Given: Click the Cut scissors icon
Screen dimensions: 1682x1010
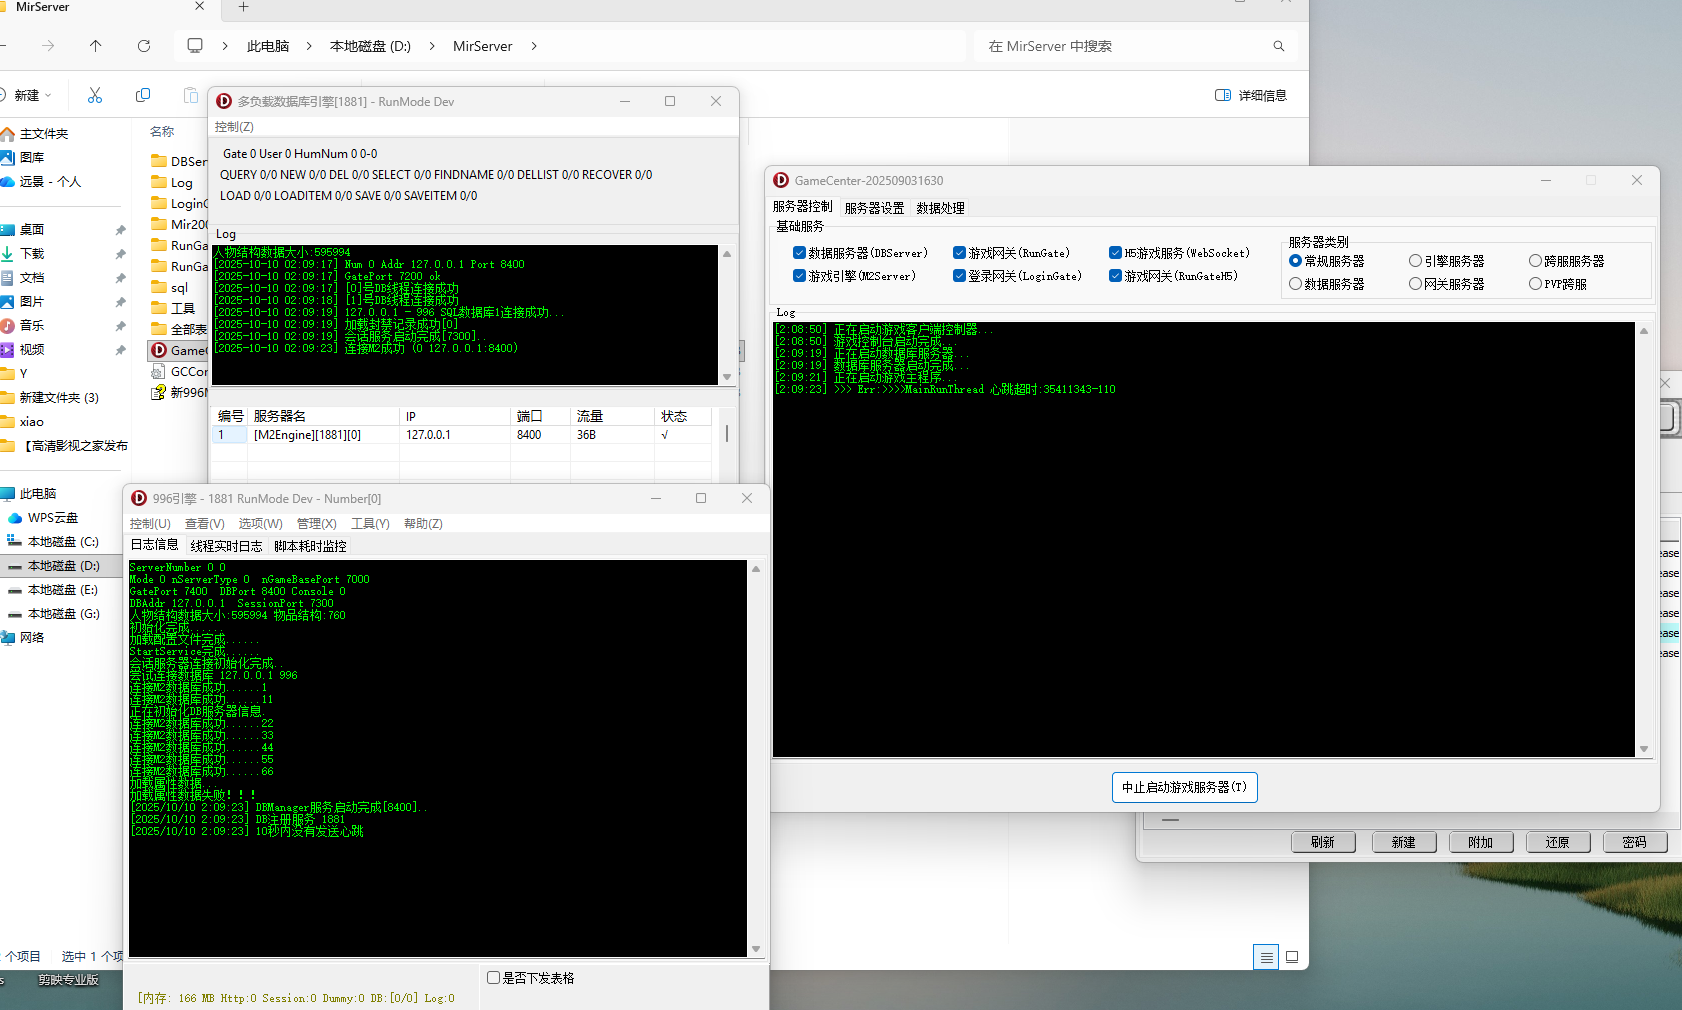Looking at the screenshot, I should point(95,95).
